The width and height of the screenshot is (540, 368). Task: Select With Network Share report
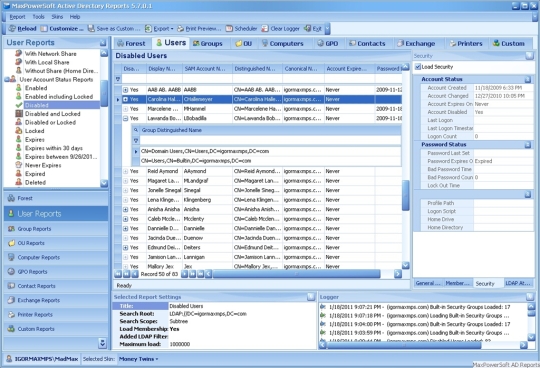(x=51, y=54)
